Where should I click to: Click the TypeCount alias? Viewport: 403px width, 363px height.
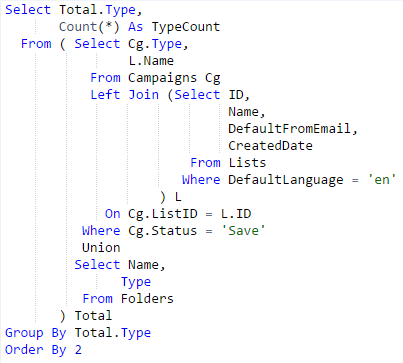(x=186, y=27)
